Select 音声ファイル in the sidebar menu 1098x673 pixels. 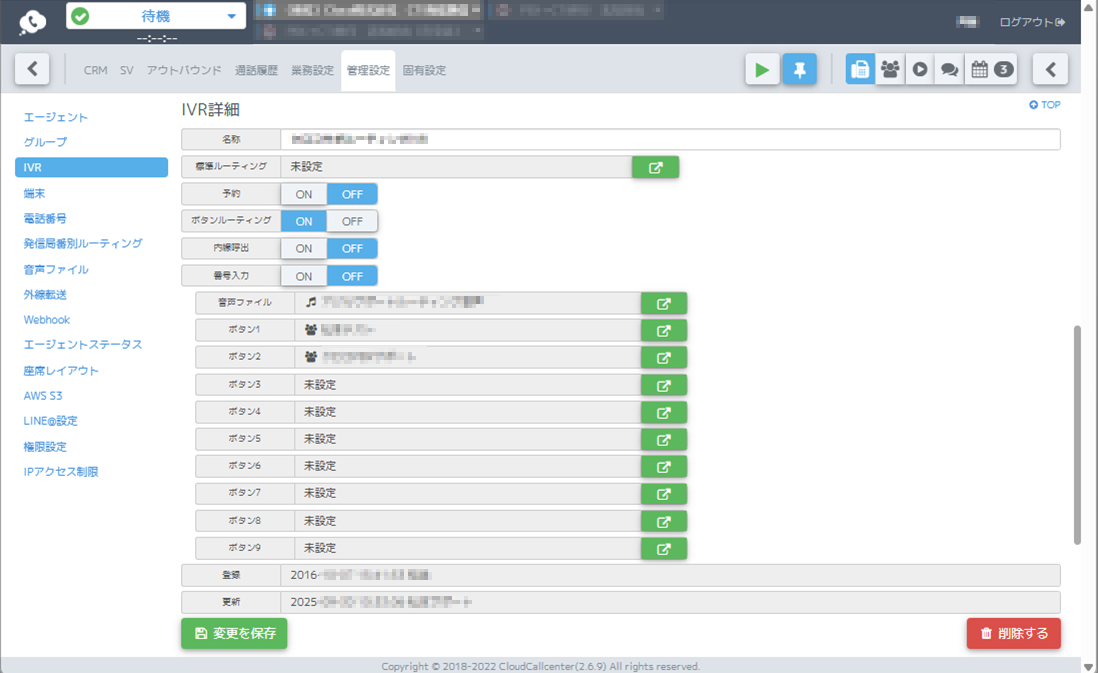pos(56,269)
